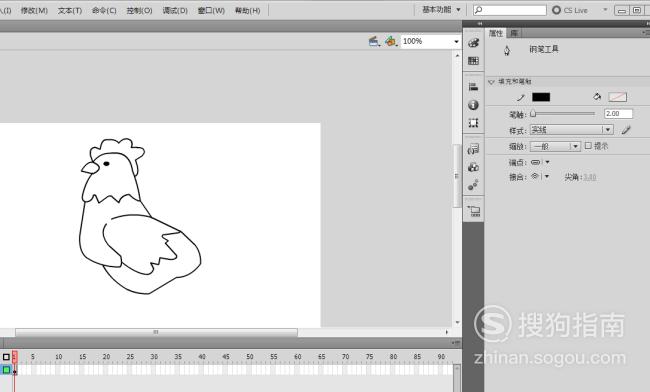Open the 样式 stroke style dropdown
This screenshot has width=650, height=392.
click(608, 130)
